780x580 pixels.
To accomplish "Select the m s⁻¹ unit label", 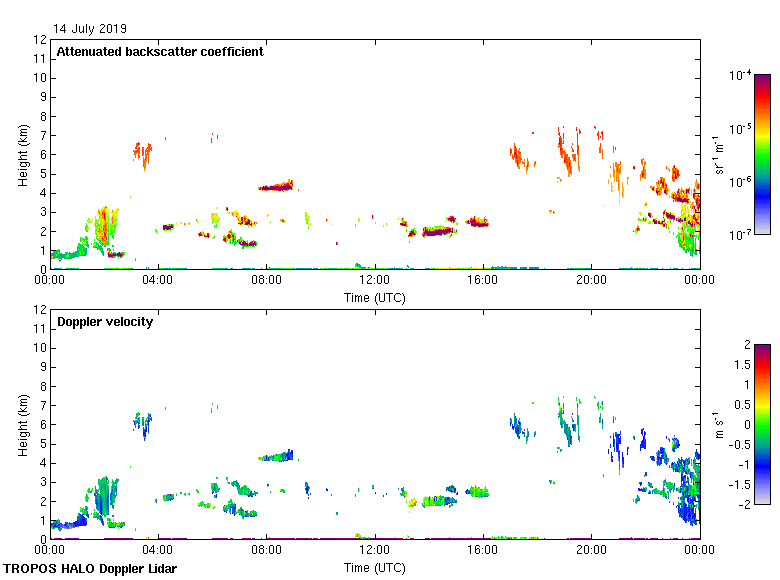I will pos(721,424).
